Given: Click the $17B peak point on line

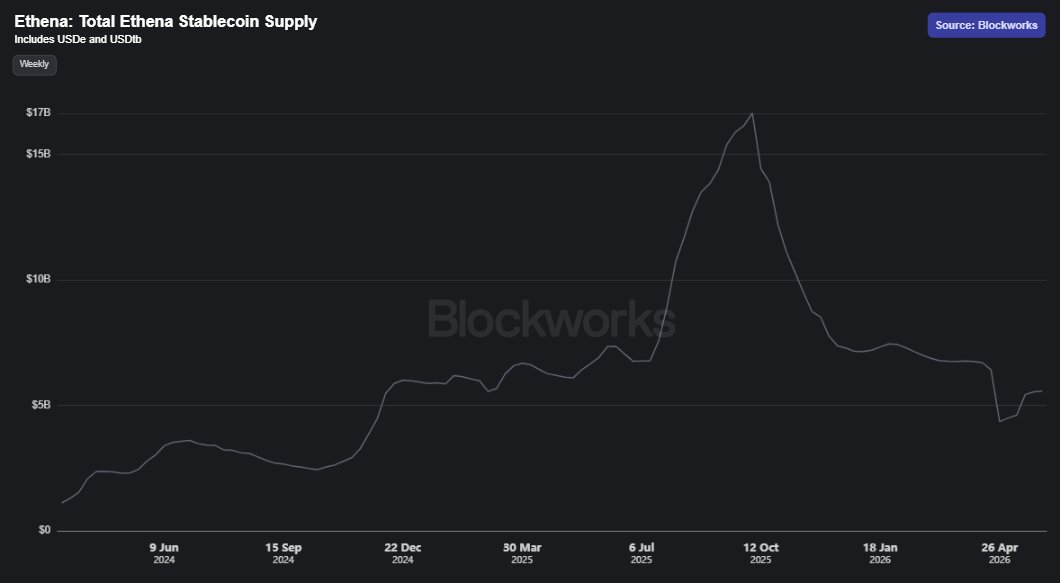Looking at the screenshot, I should 752,113.
